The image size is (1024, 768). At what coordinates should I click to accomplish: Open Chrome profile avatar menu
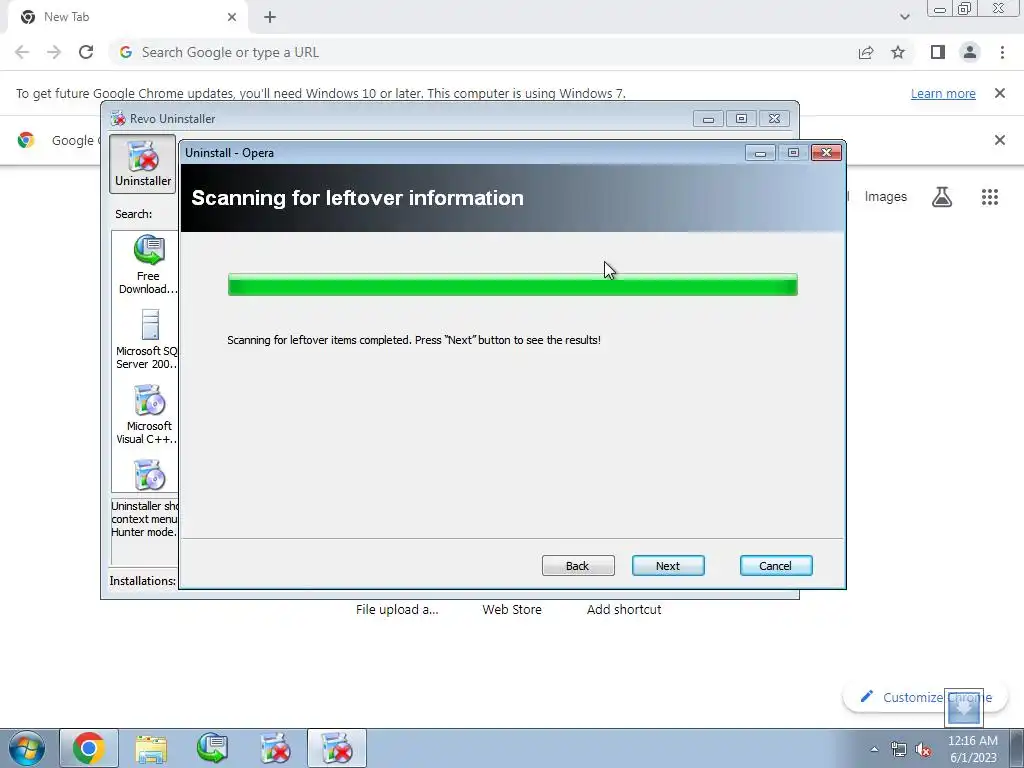point(970,52)
